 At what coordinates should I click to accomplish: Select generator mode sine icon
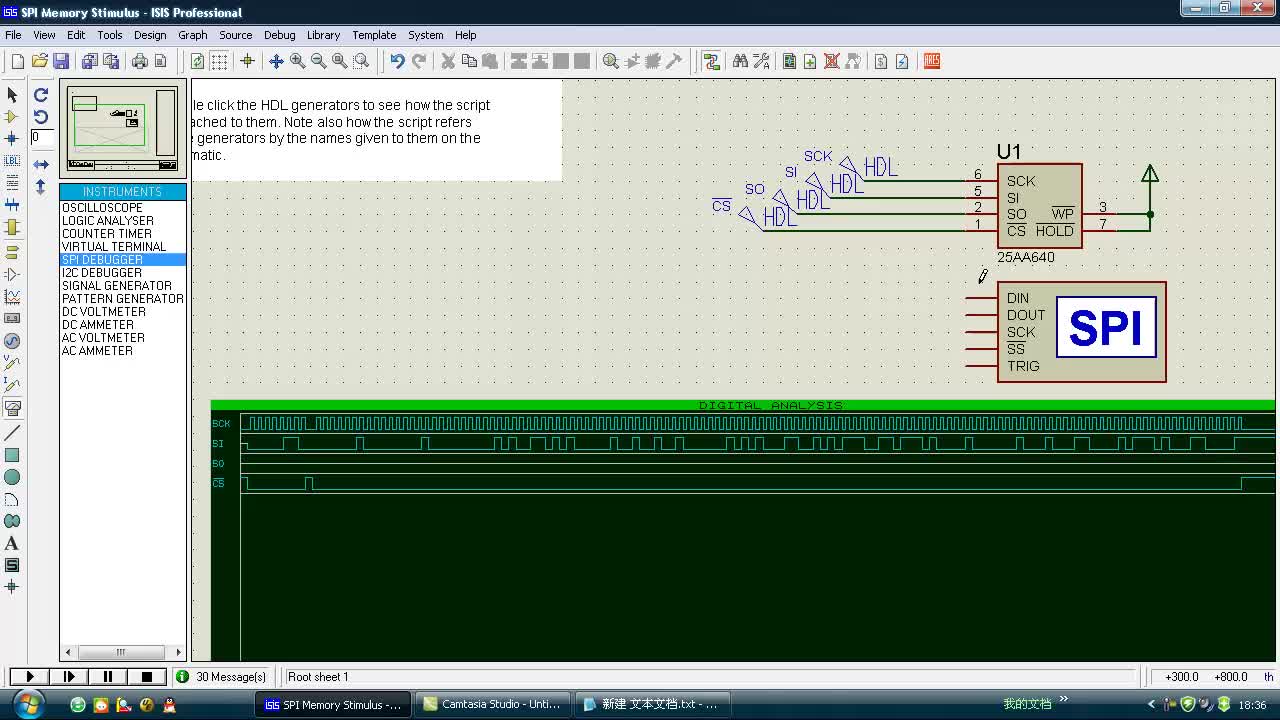click(12, 341)
